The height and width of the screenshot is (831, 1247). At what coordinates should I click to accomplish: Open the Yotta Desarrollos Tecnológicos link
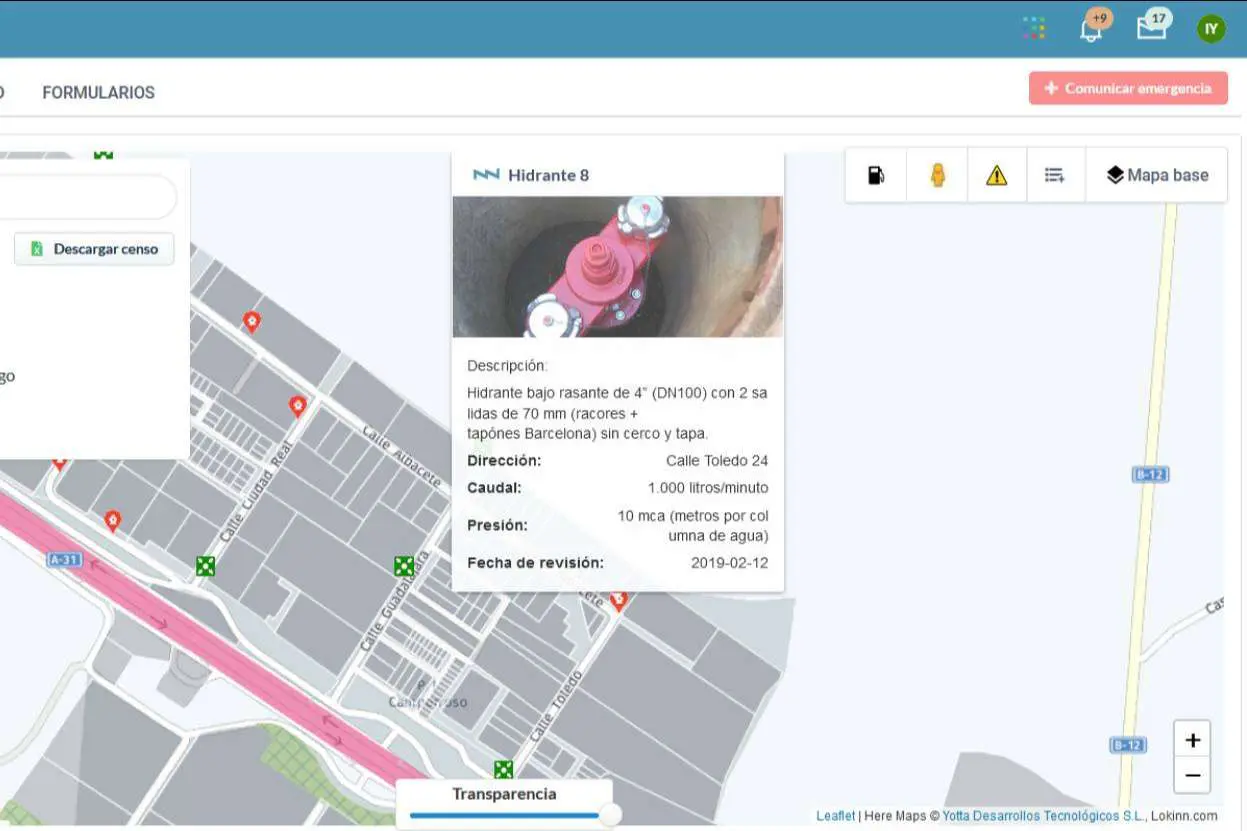(1042, 816)
